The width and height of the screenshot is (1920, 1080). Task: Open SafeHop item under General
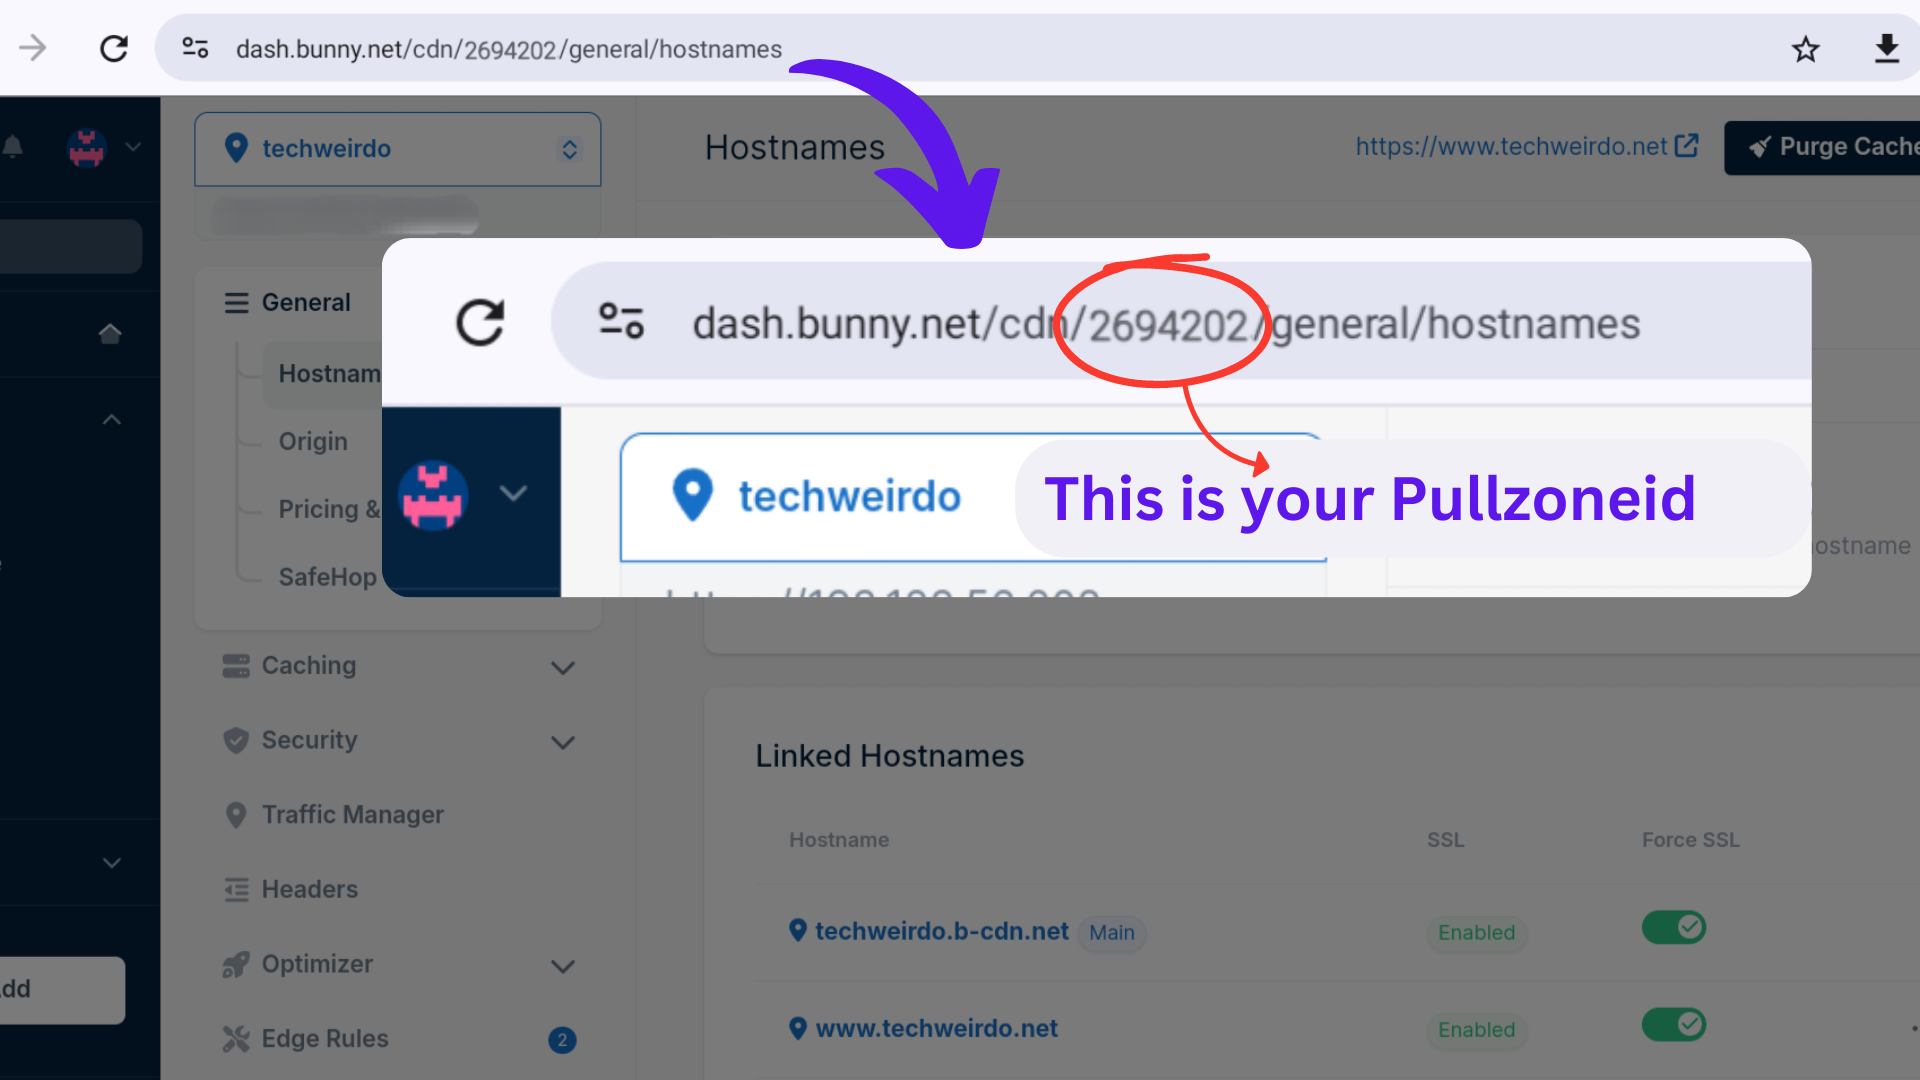point(327,577)
